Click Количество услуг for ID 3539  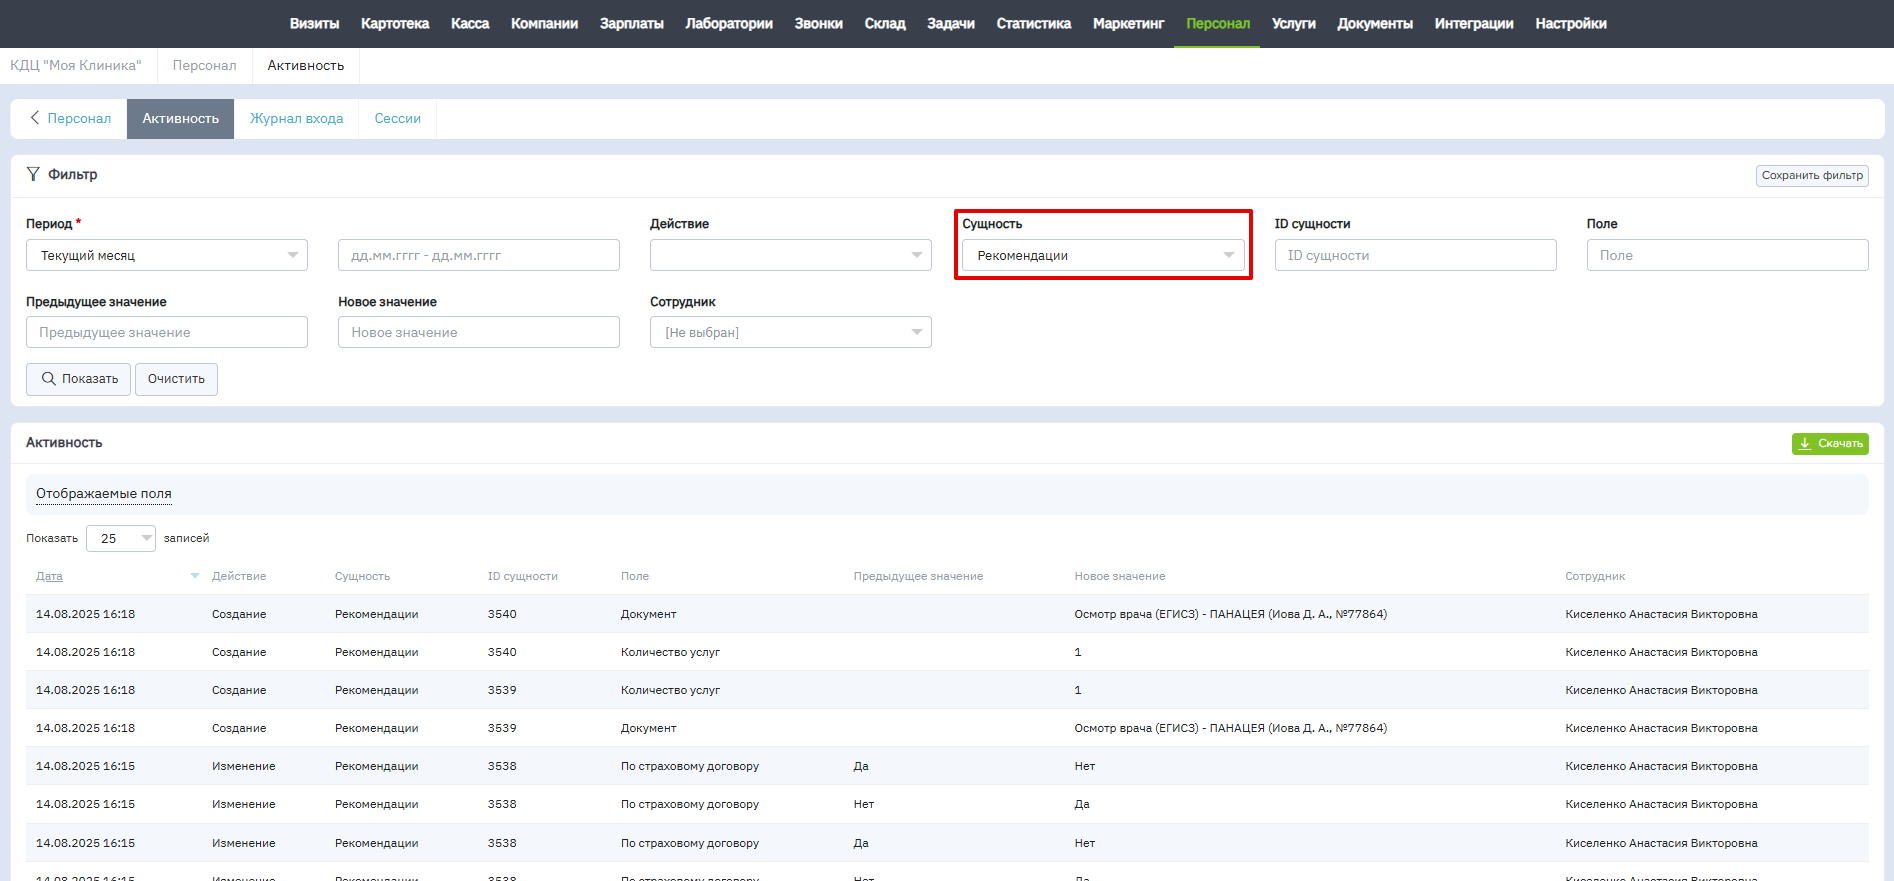point(670,690)
